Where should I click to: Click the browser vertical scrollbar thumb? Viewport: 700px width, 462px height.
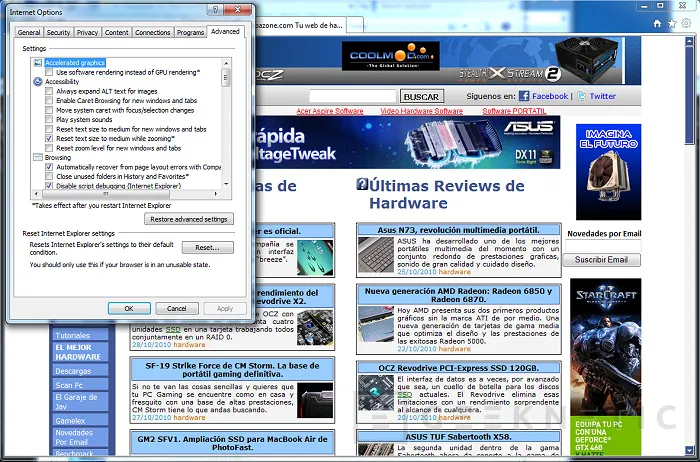click(x=690, y=95)
